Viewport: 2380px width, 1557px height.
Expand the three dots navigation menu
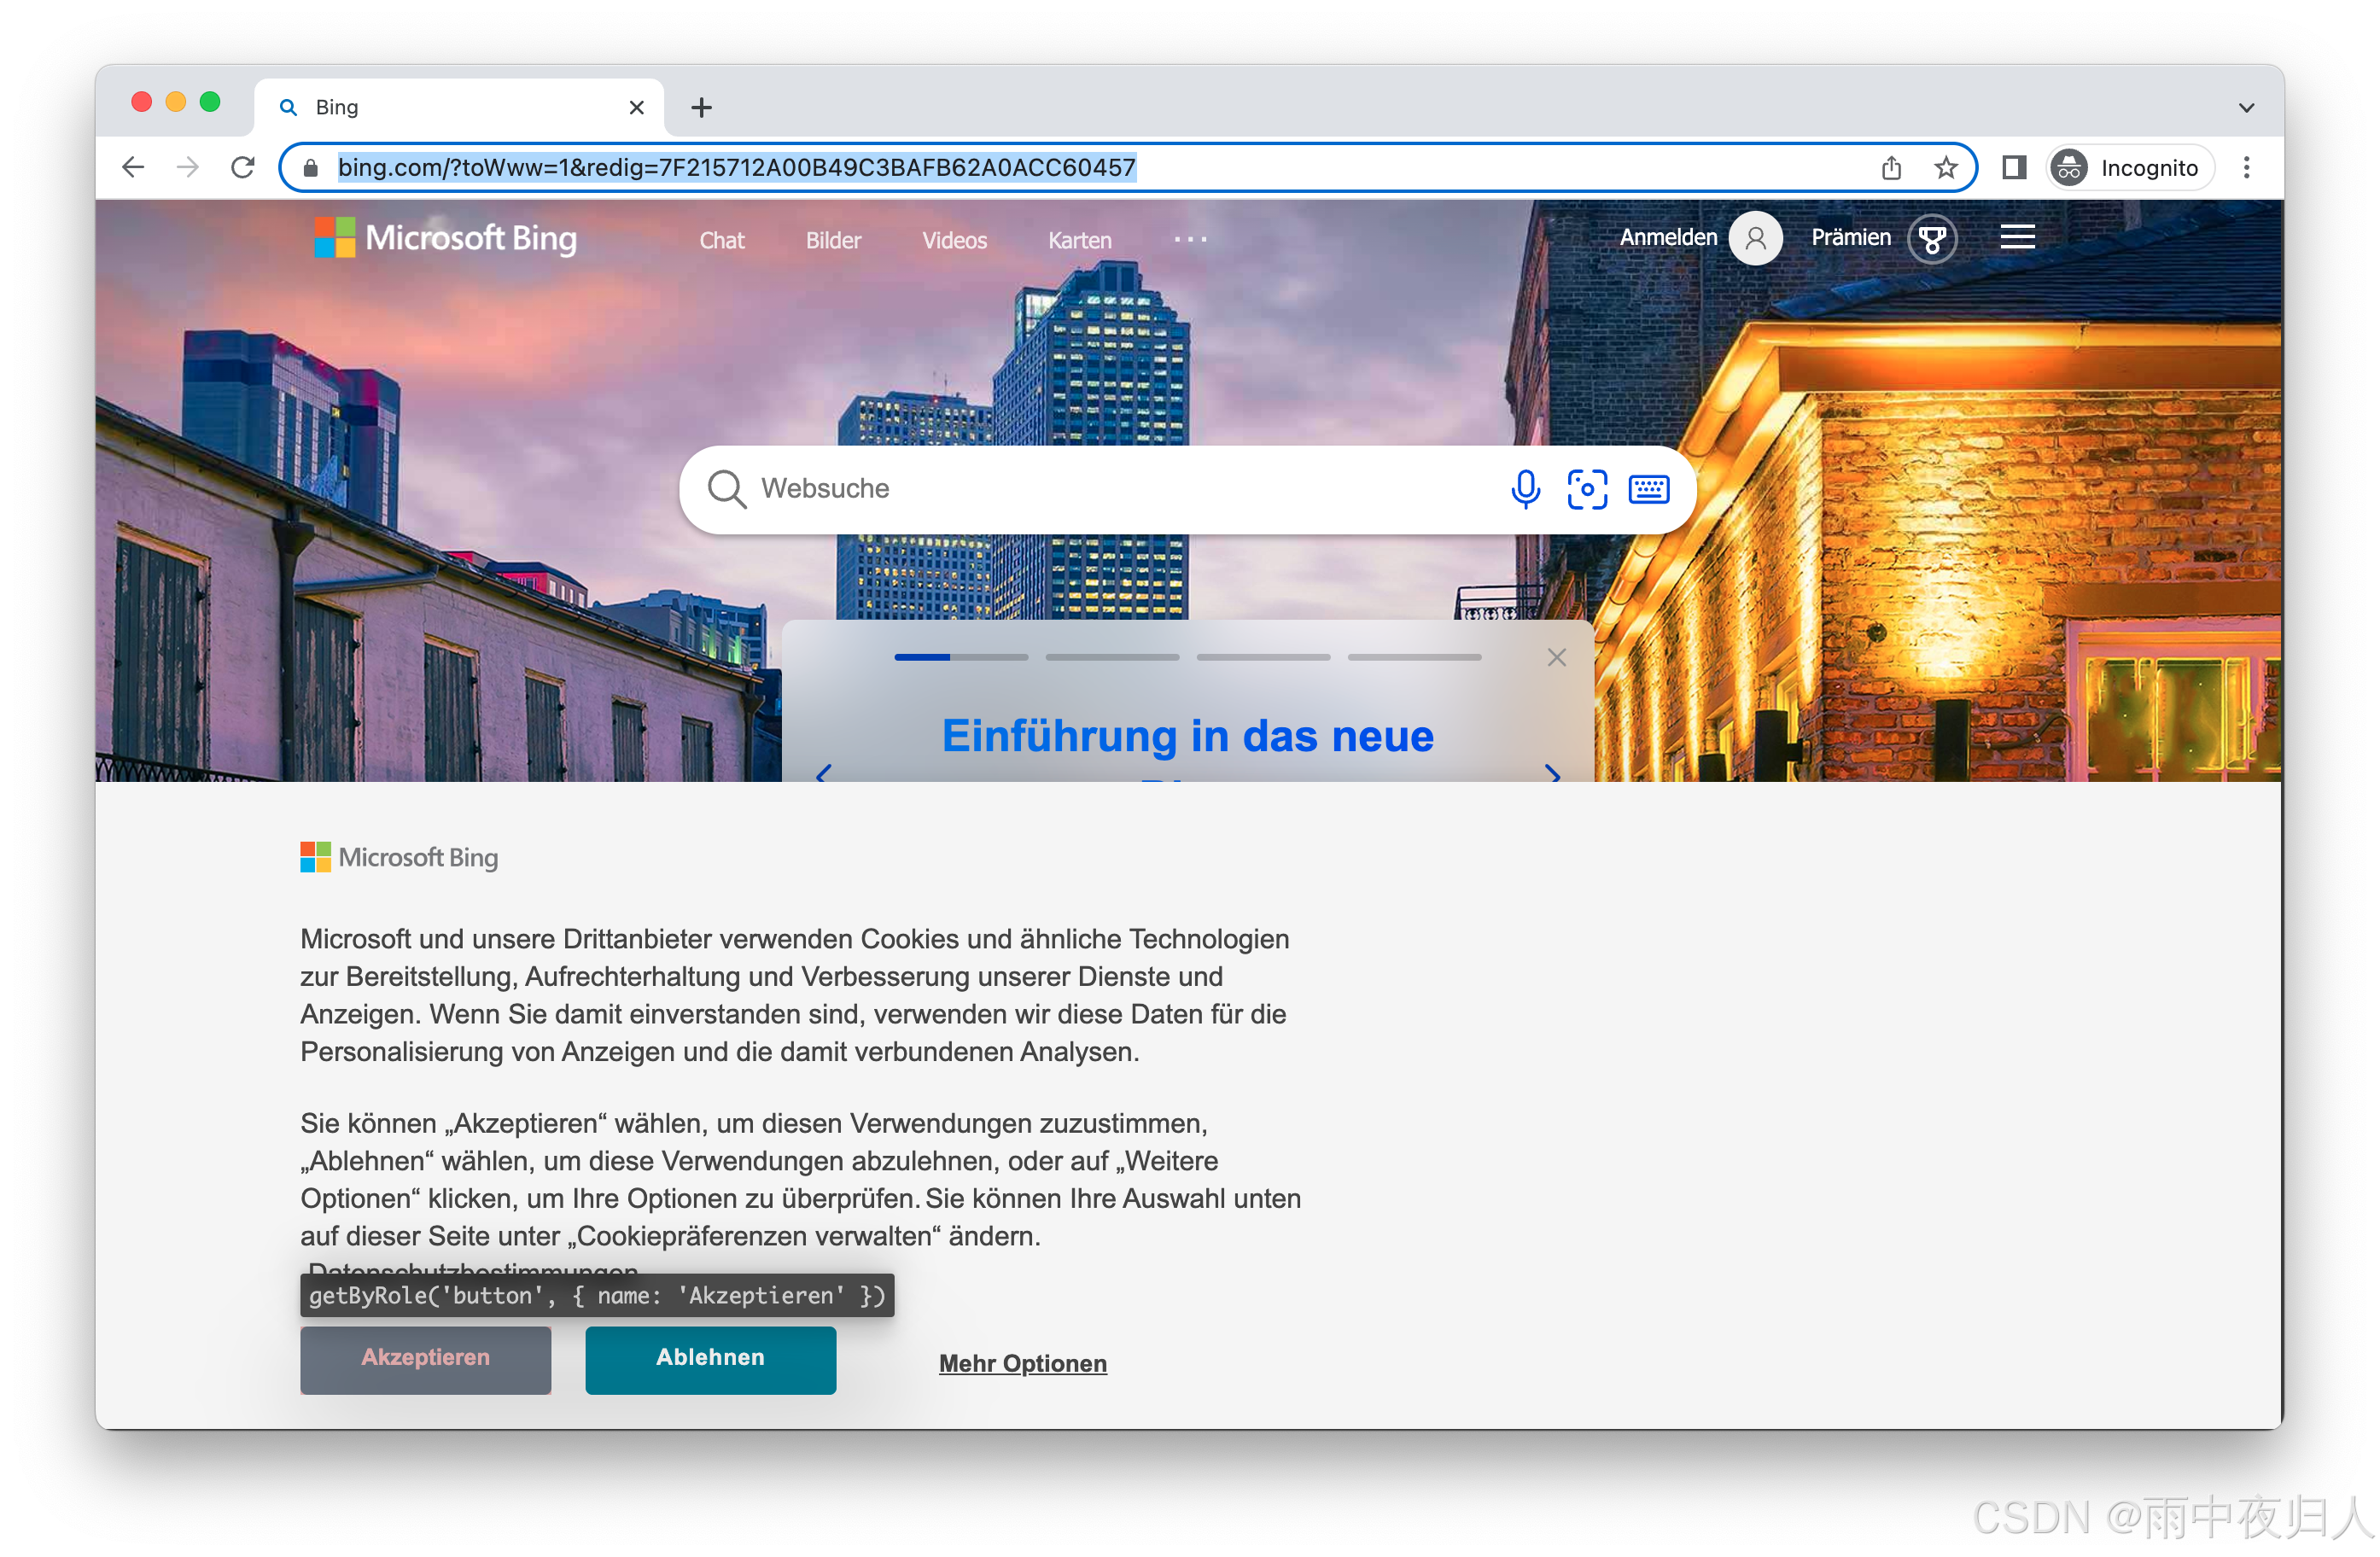pos(1190,240)
